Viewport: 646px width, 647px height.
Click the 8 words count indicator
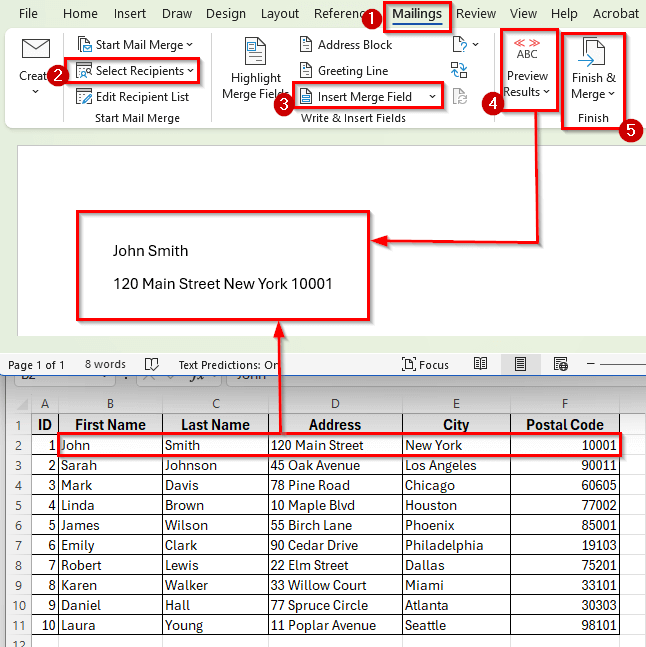coord(105,365)
